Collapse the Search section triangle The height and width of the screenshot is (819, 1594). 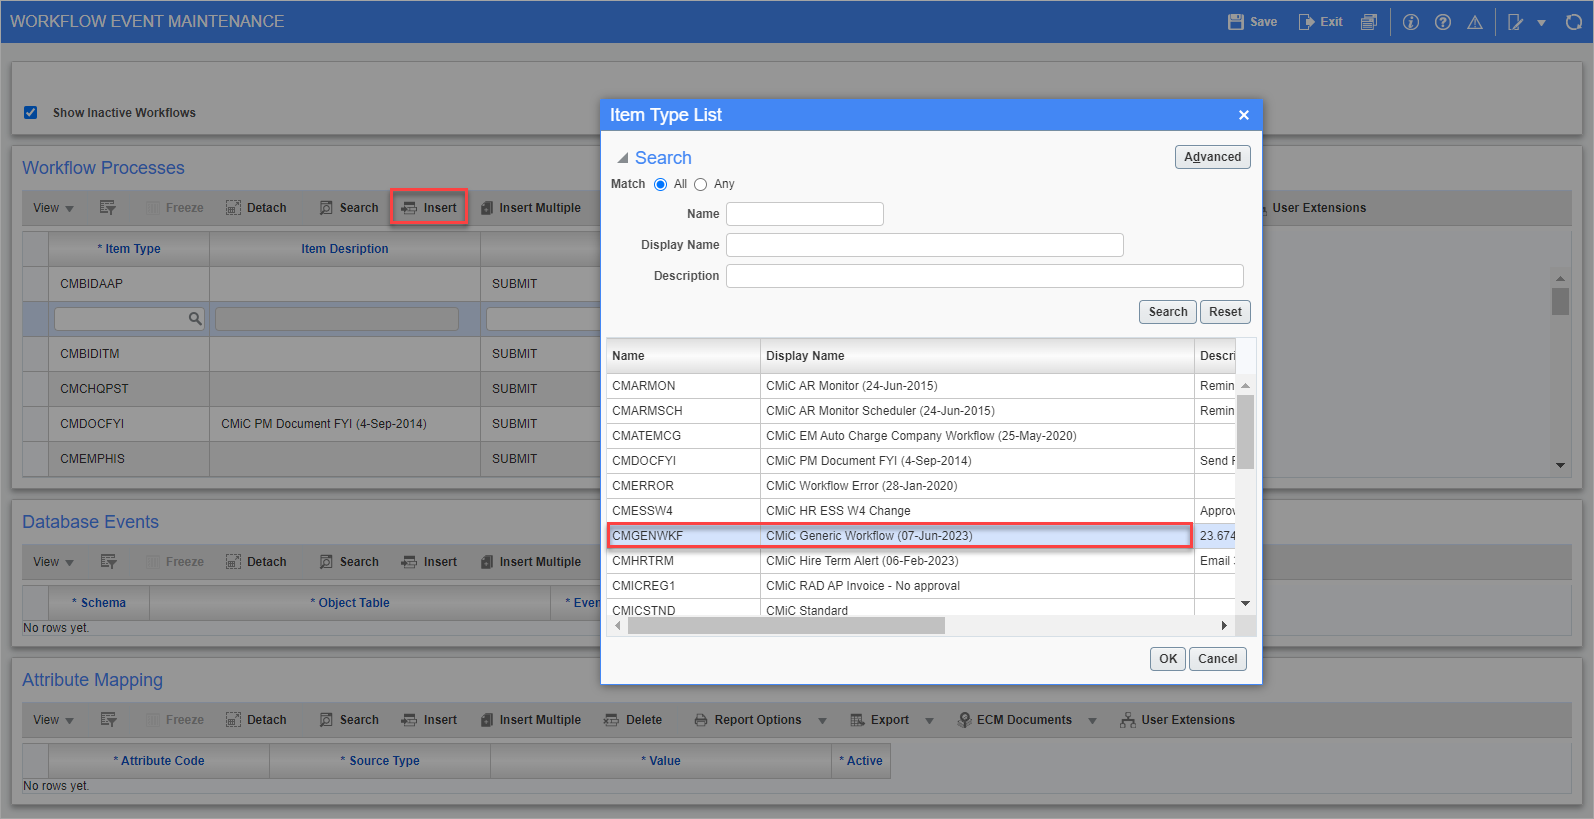point(623,158)
